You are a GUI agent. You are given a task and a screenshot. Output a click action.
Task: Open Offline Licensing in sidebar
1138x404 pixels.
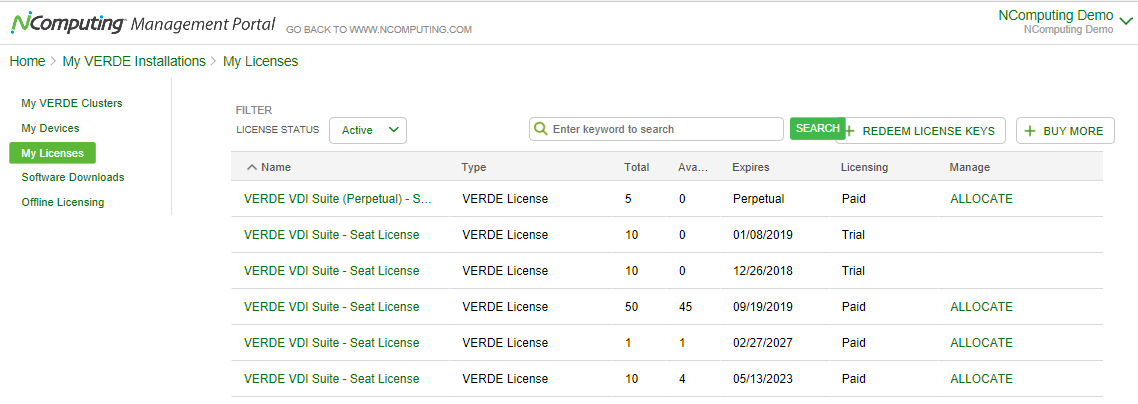[62, 202]
